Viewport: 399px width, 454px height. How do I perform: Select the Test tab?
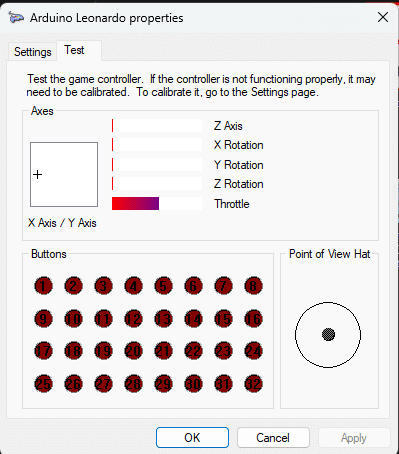(x=74, y=50)
